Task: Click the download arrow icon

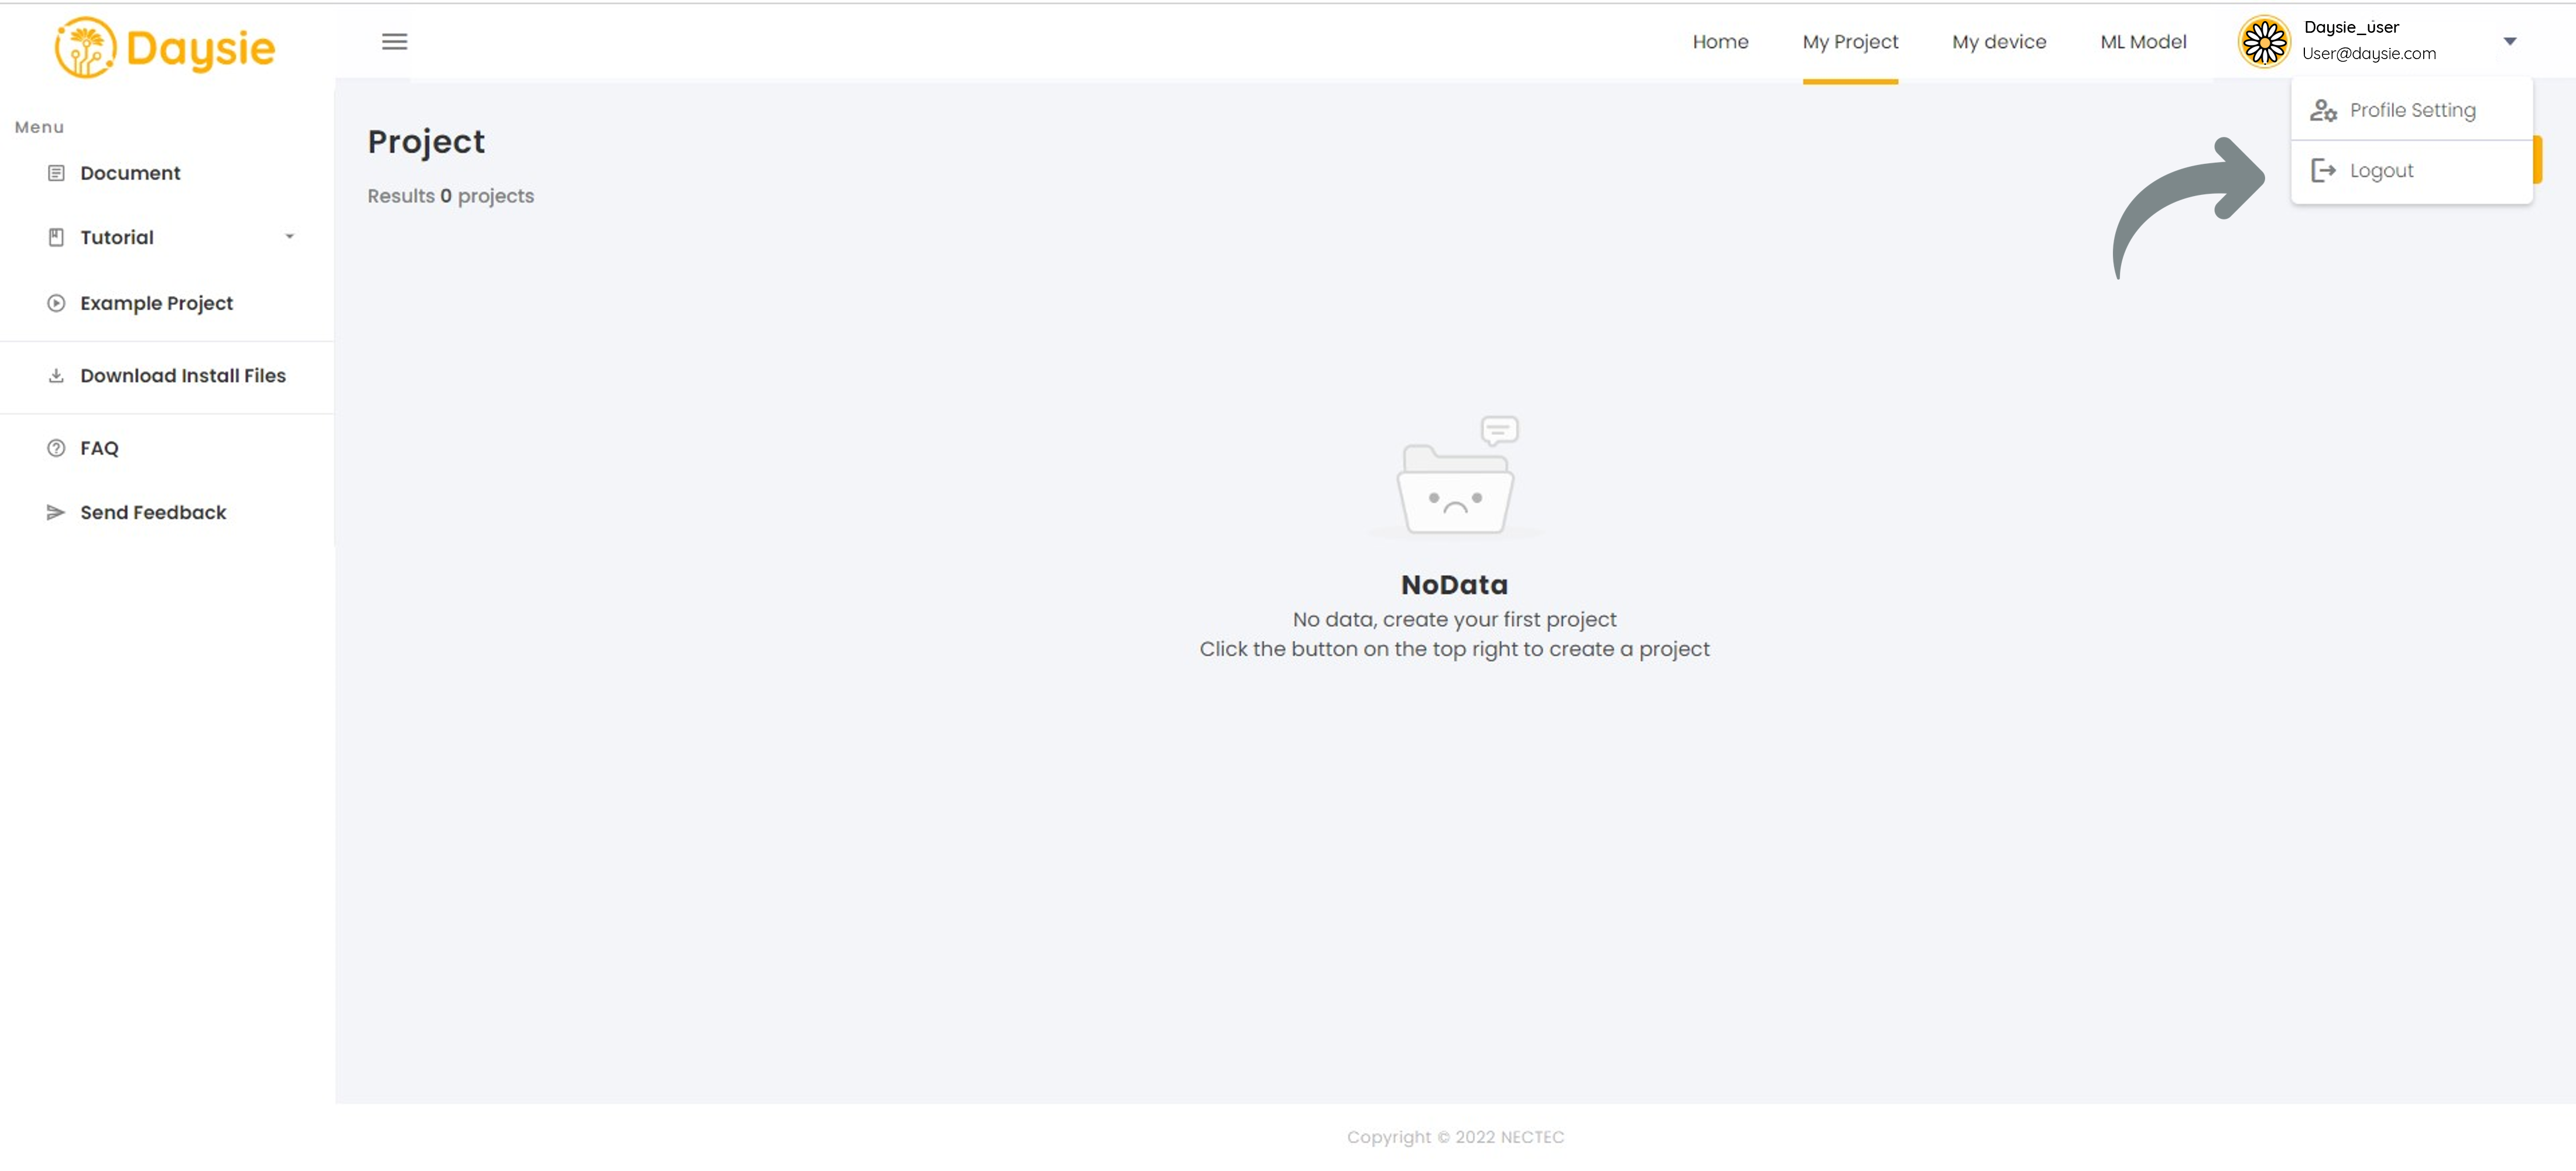Action: pyautogui.click(x=56, y=375)
